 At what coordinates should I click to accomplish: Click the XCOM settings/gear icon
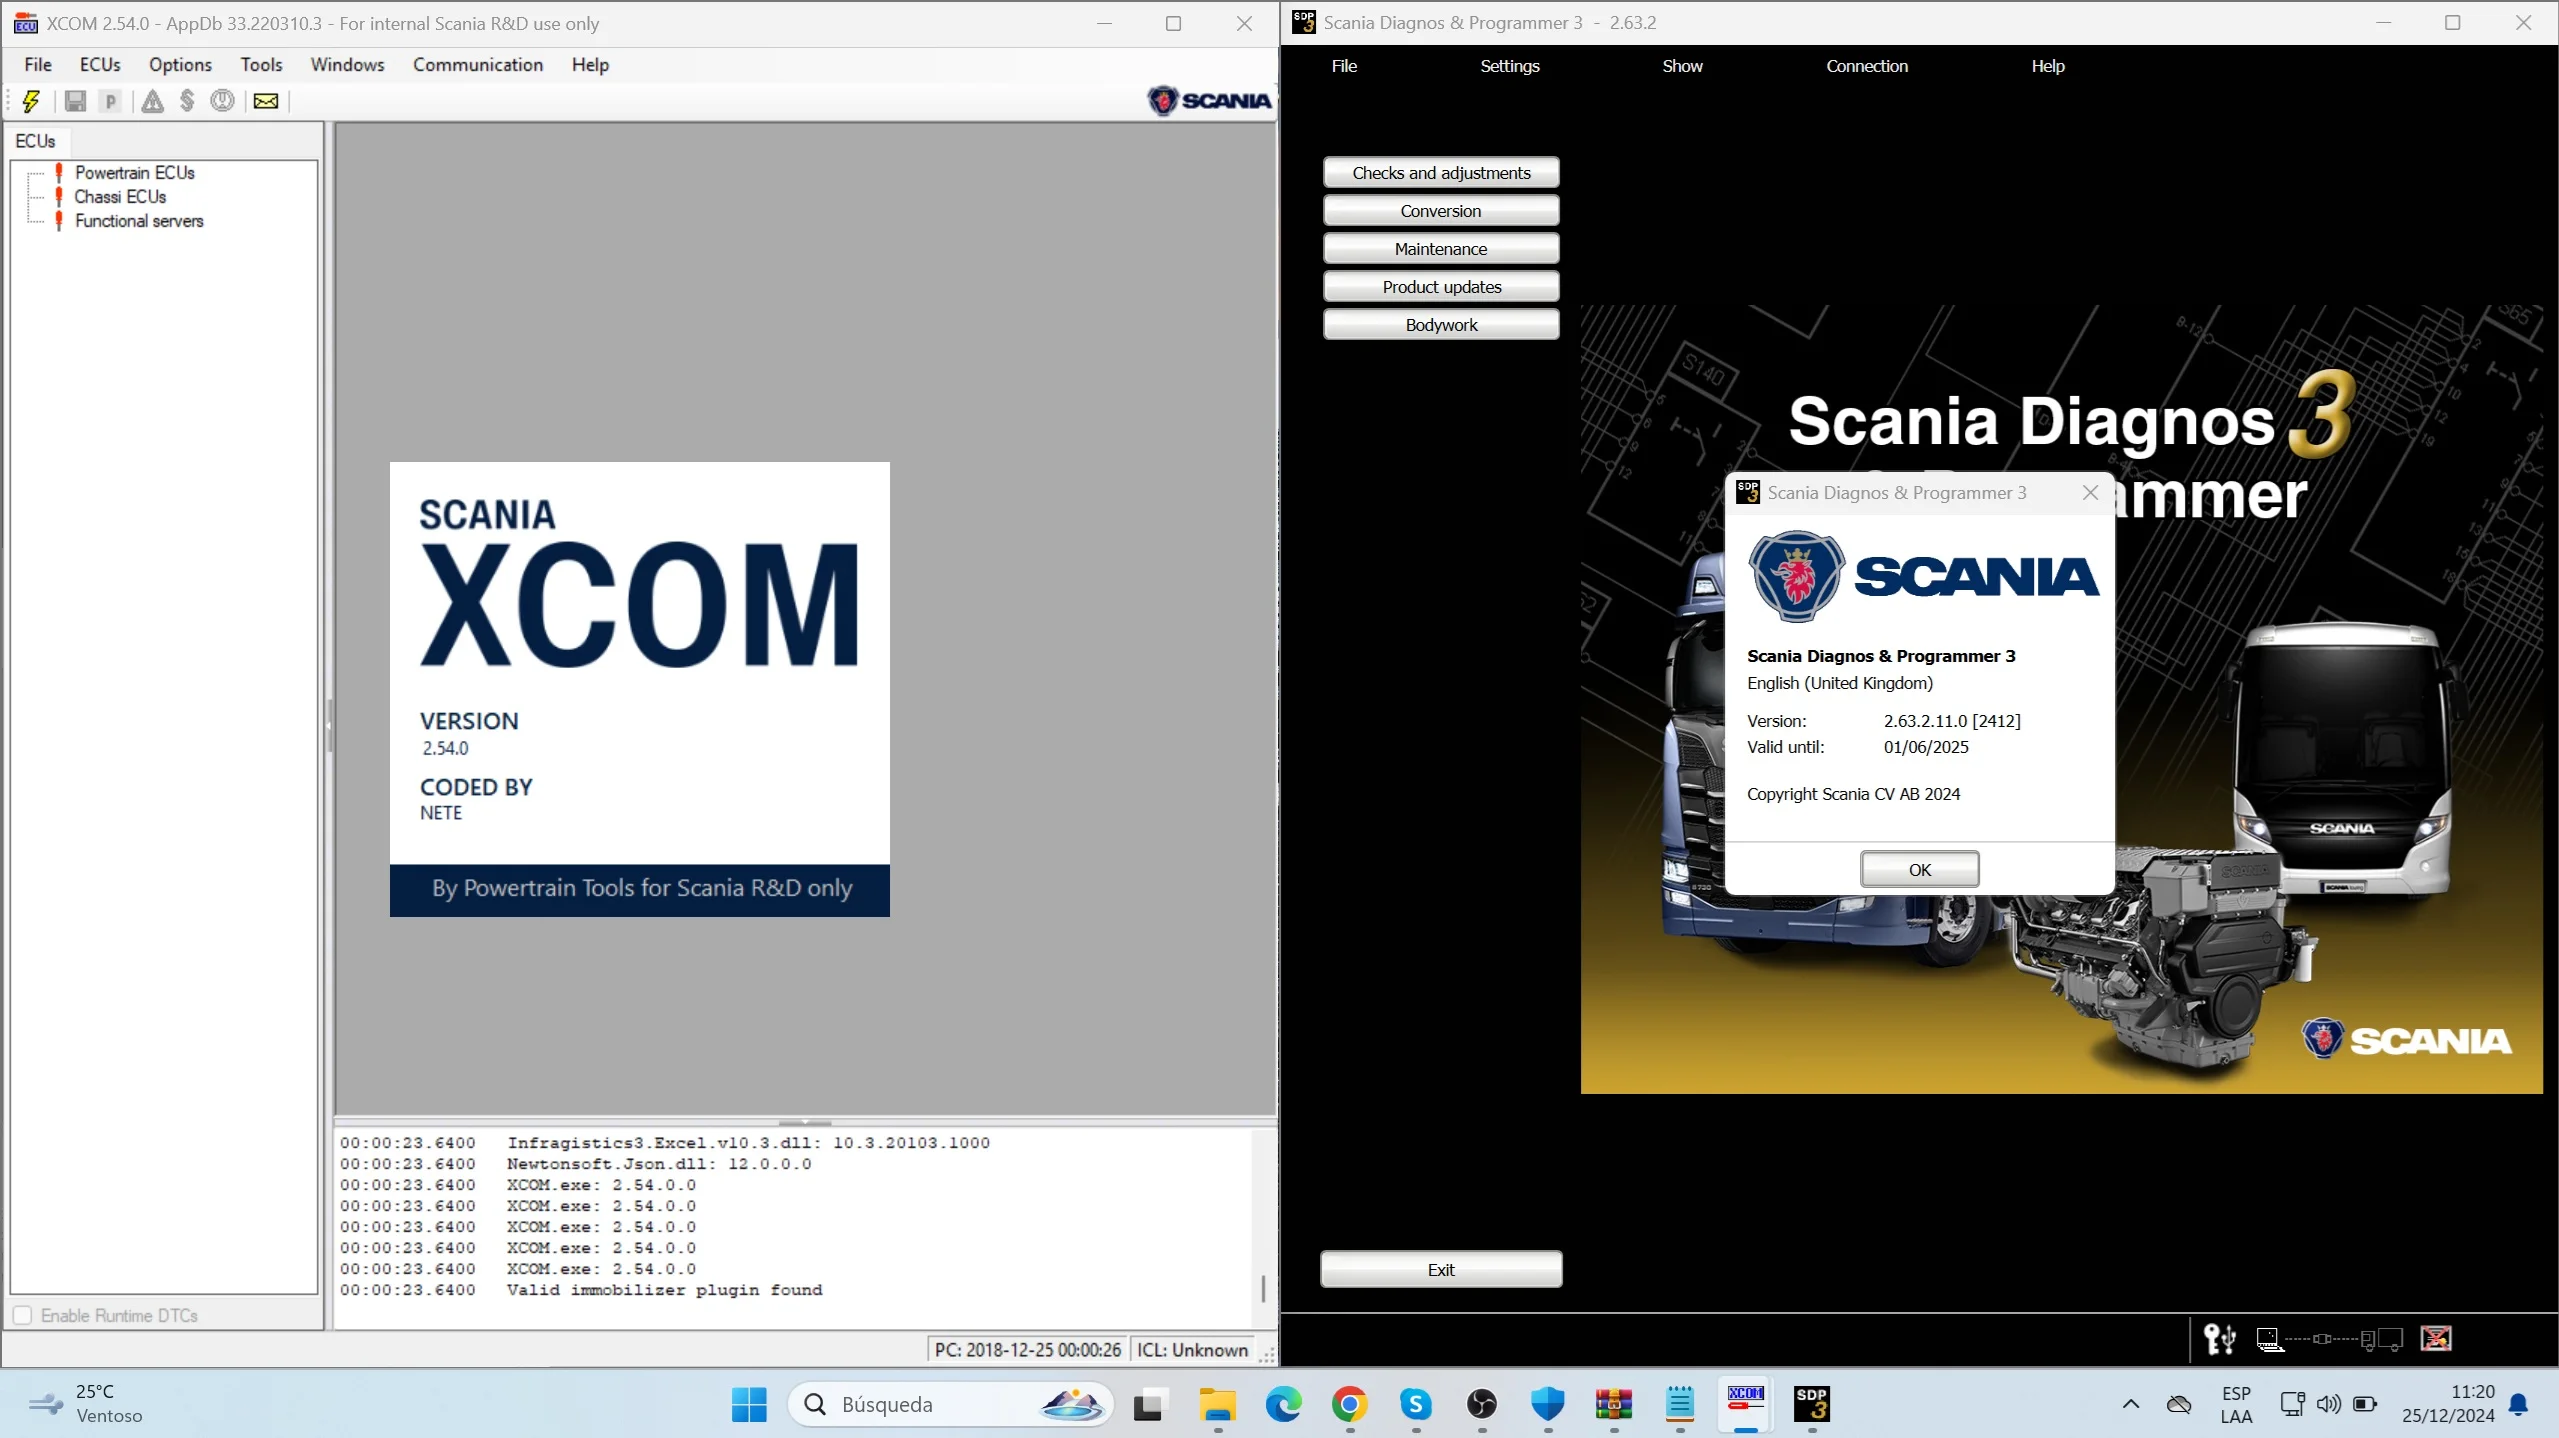coord(223,100)
